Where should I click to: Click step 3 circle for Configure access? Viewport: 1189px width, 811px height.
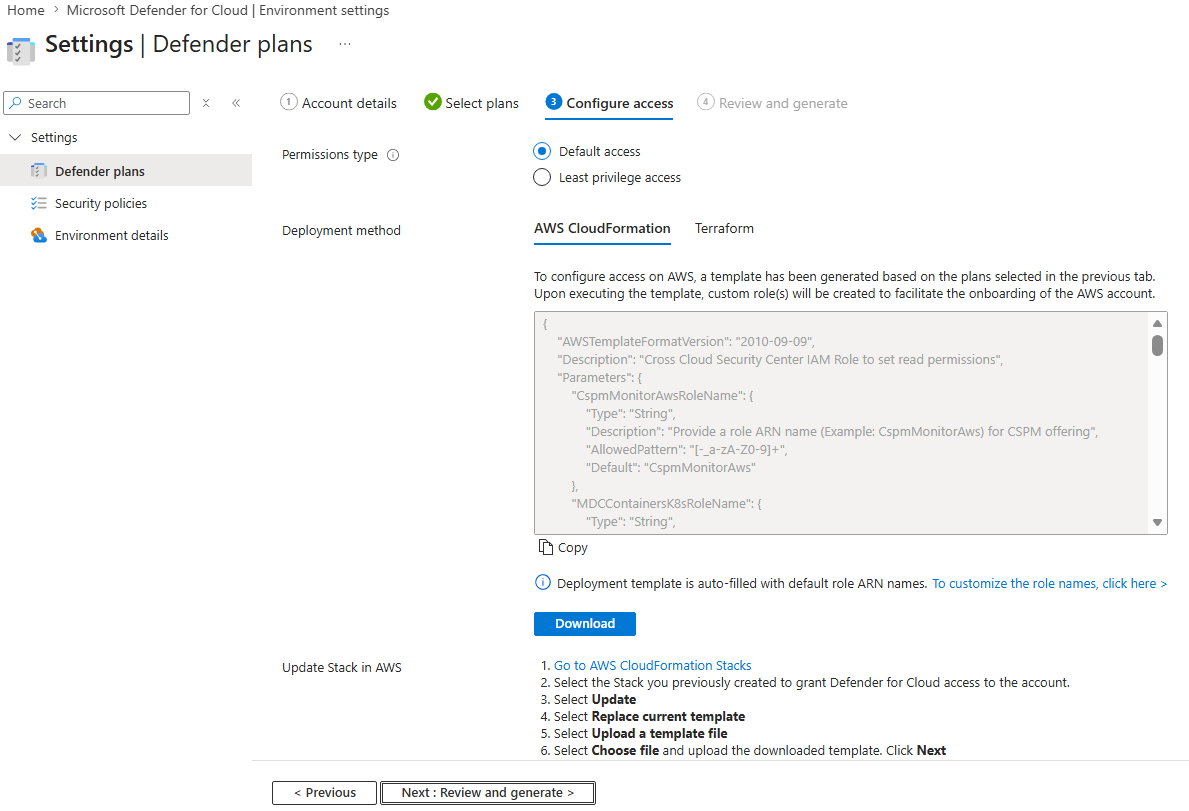[x=554, y=102]
